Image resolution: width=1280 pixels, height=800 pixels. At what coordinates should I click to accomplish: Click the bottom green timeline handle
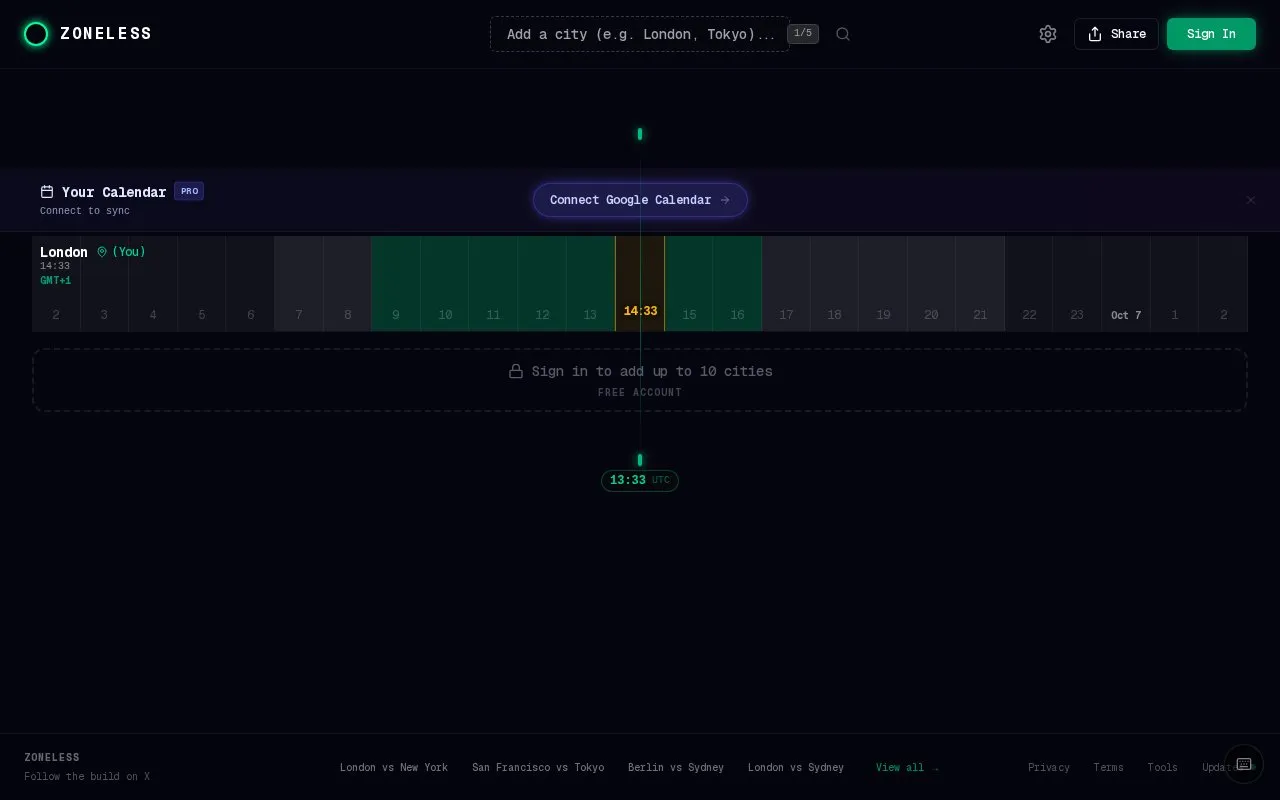[640, 460]
